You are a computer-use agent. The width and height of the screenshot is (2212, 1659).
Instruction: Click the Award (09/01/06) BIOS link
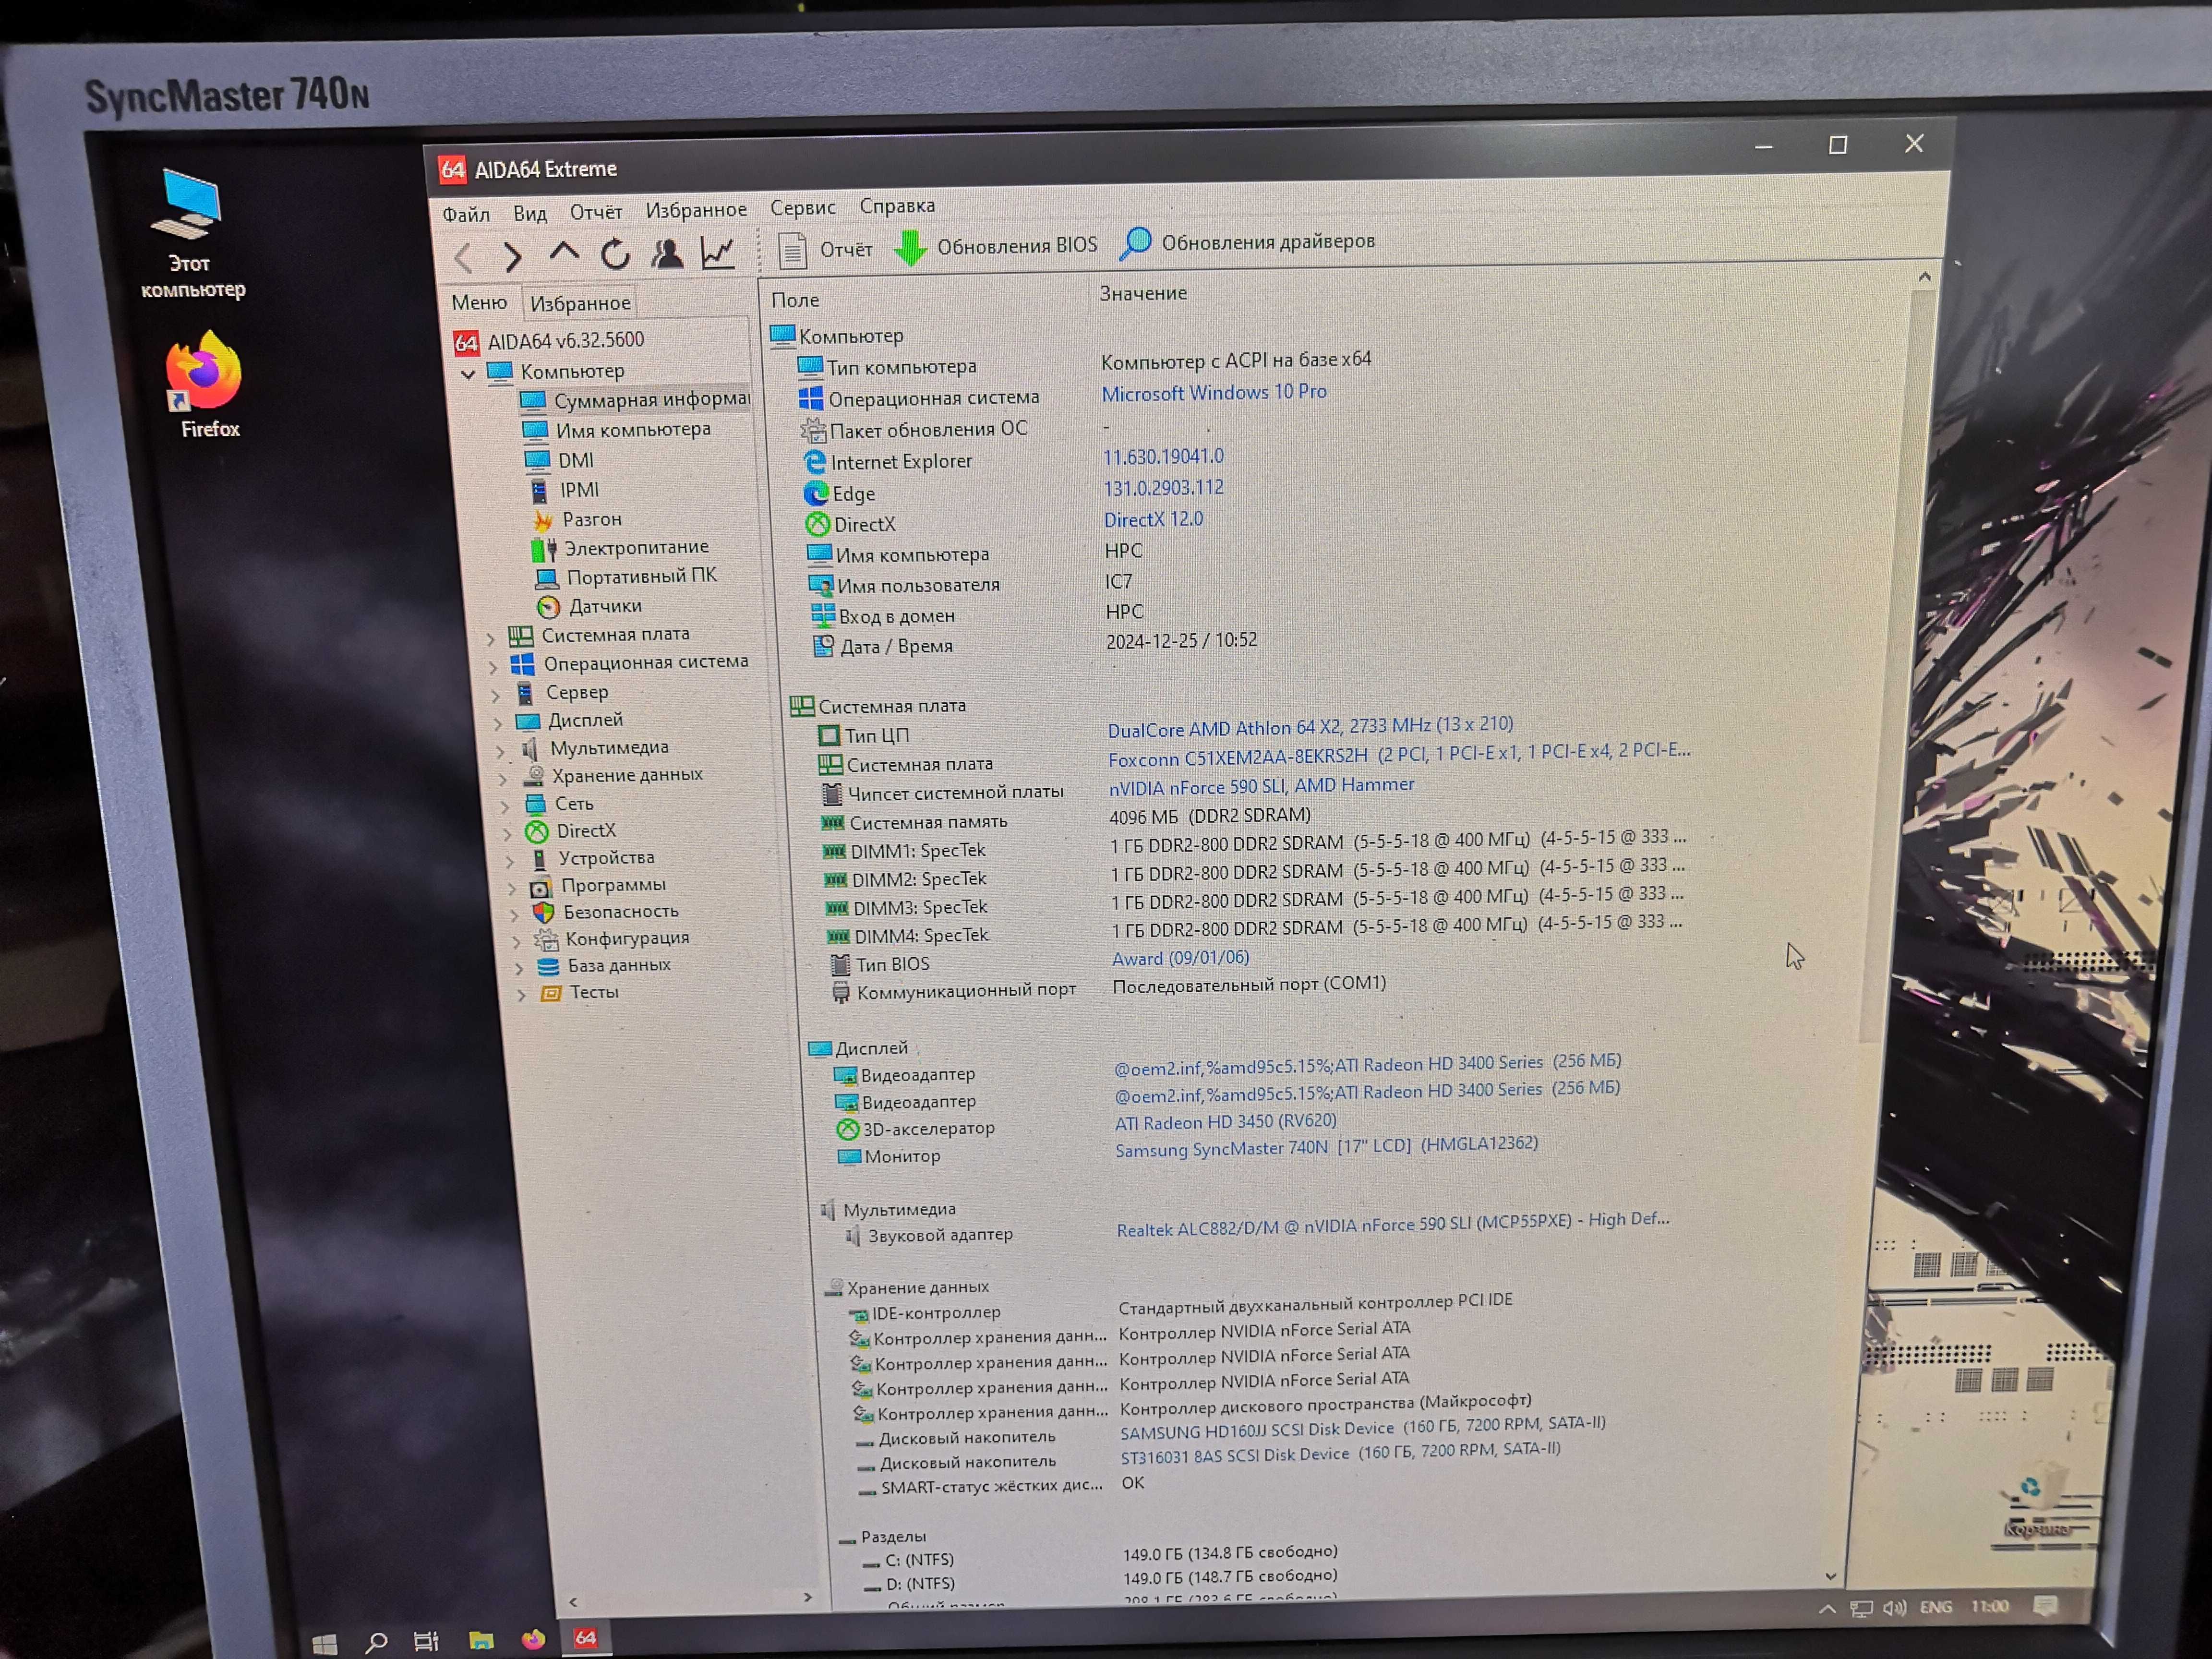click(x=1180, y=958)
